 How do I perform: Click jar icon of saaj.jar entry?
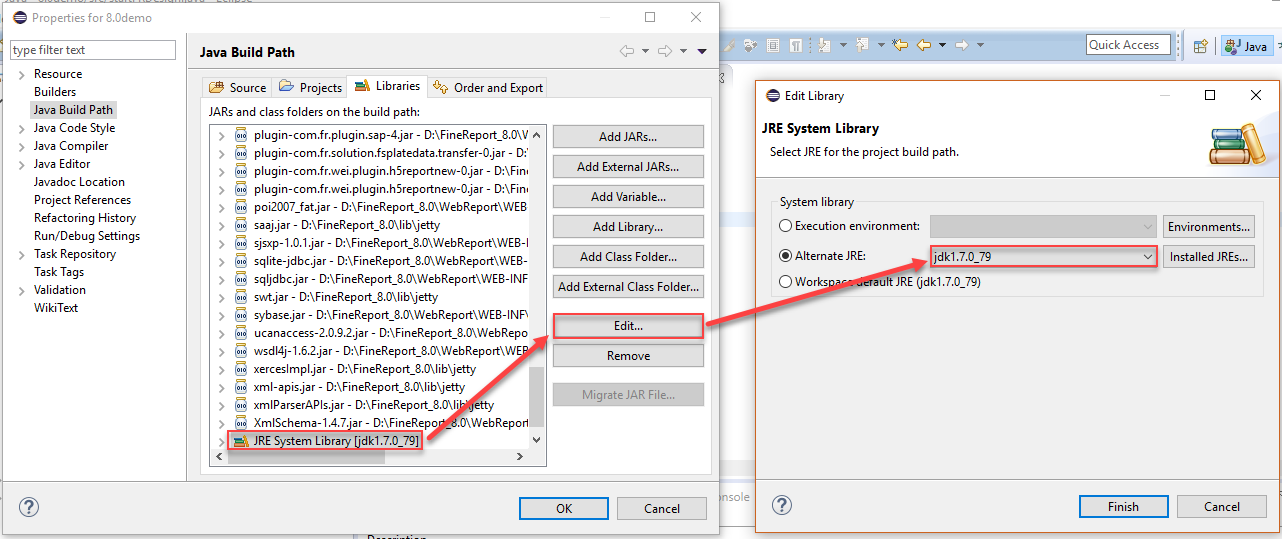click(240, 225)
